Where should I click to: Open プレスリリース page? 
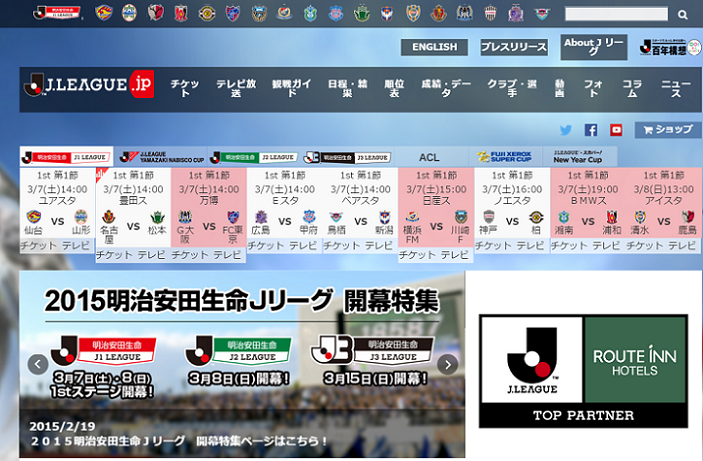point(514,47)
